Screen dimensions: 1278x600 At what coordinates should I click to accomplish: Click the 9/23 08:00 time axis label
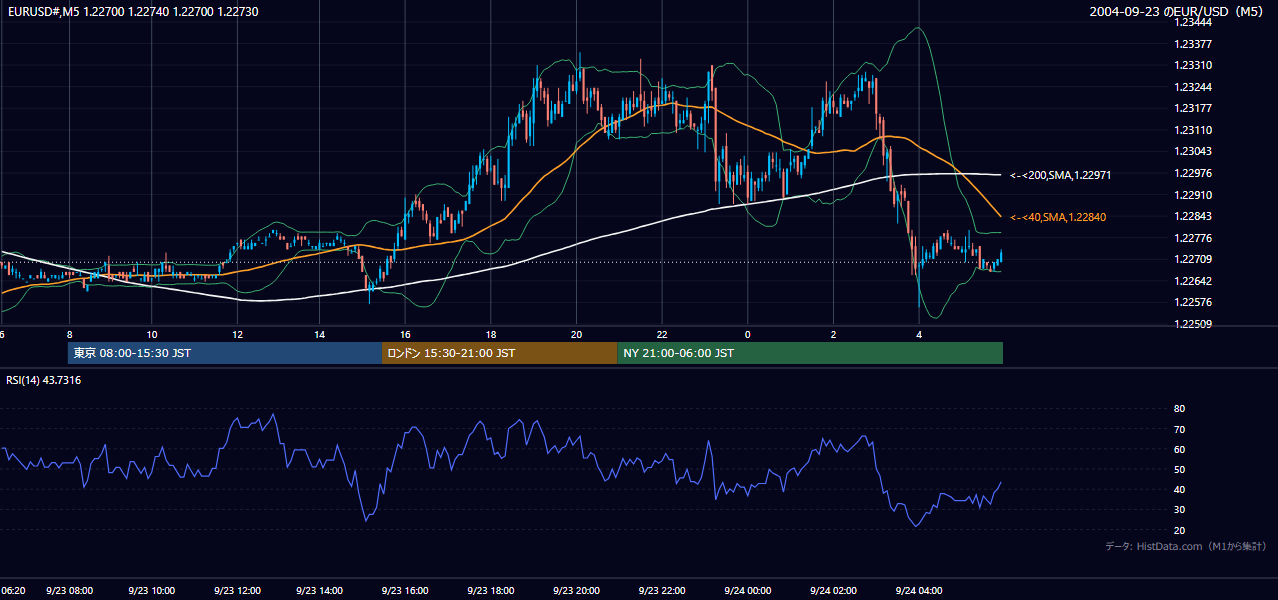coord(69,591)
